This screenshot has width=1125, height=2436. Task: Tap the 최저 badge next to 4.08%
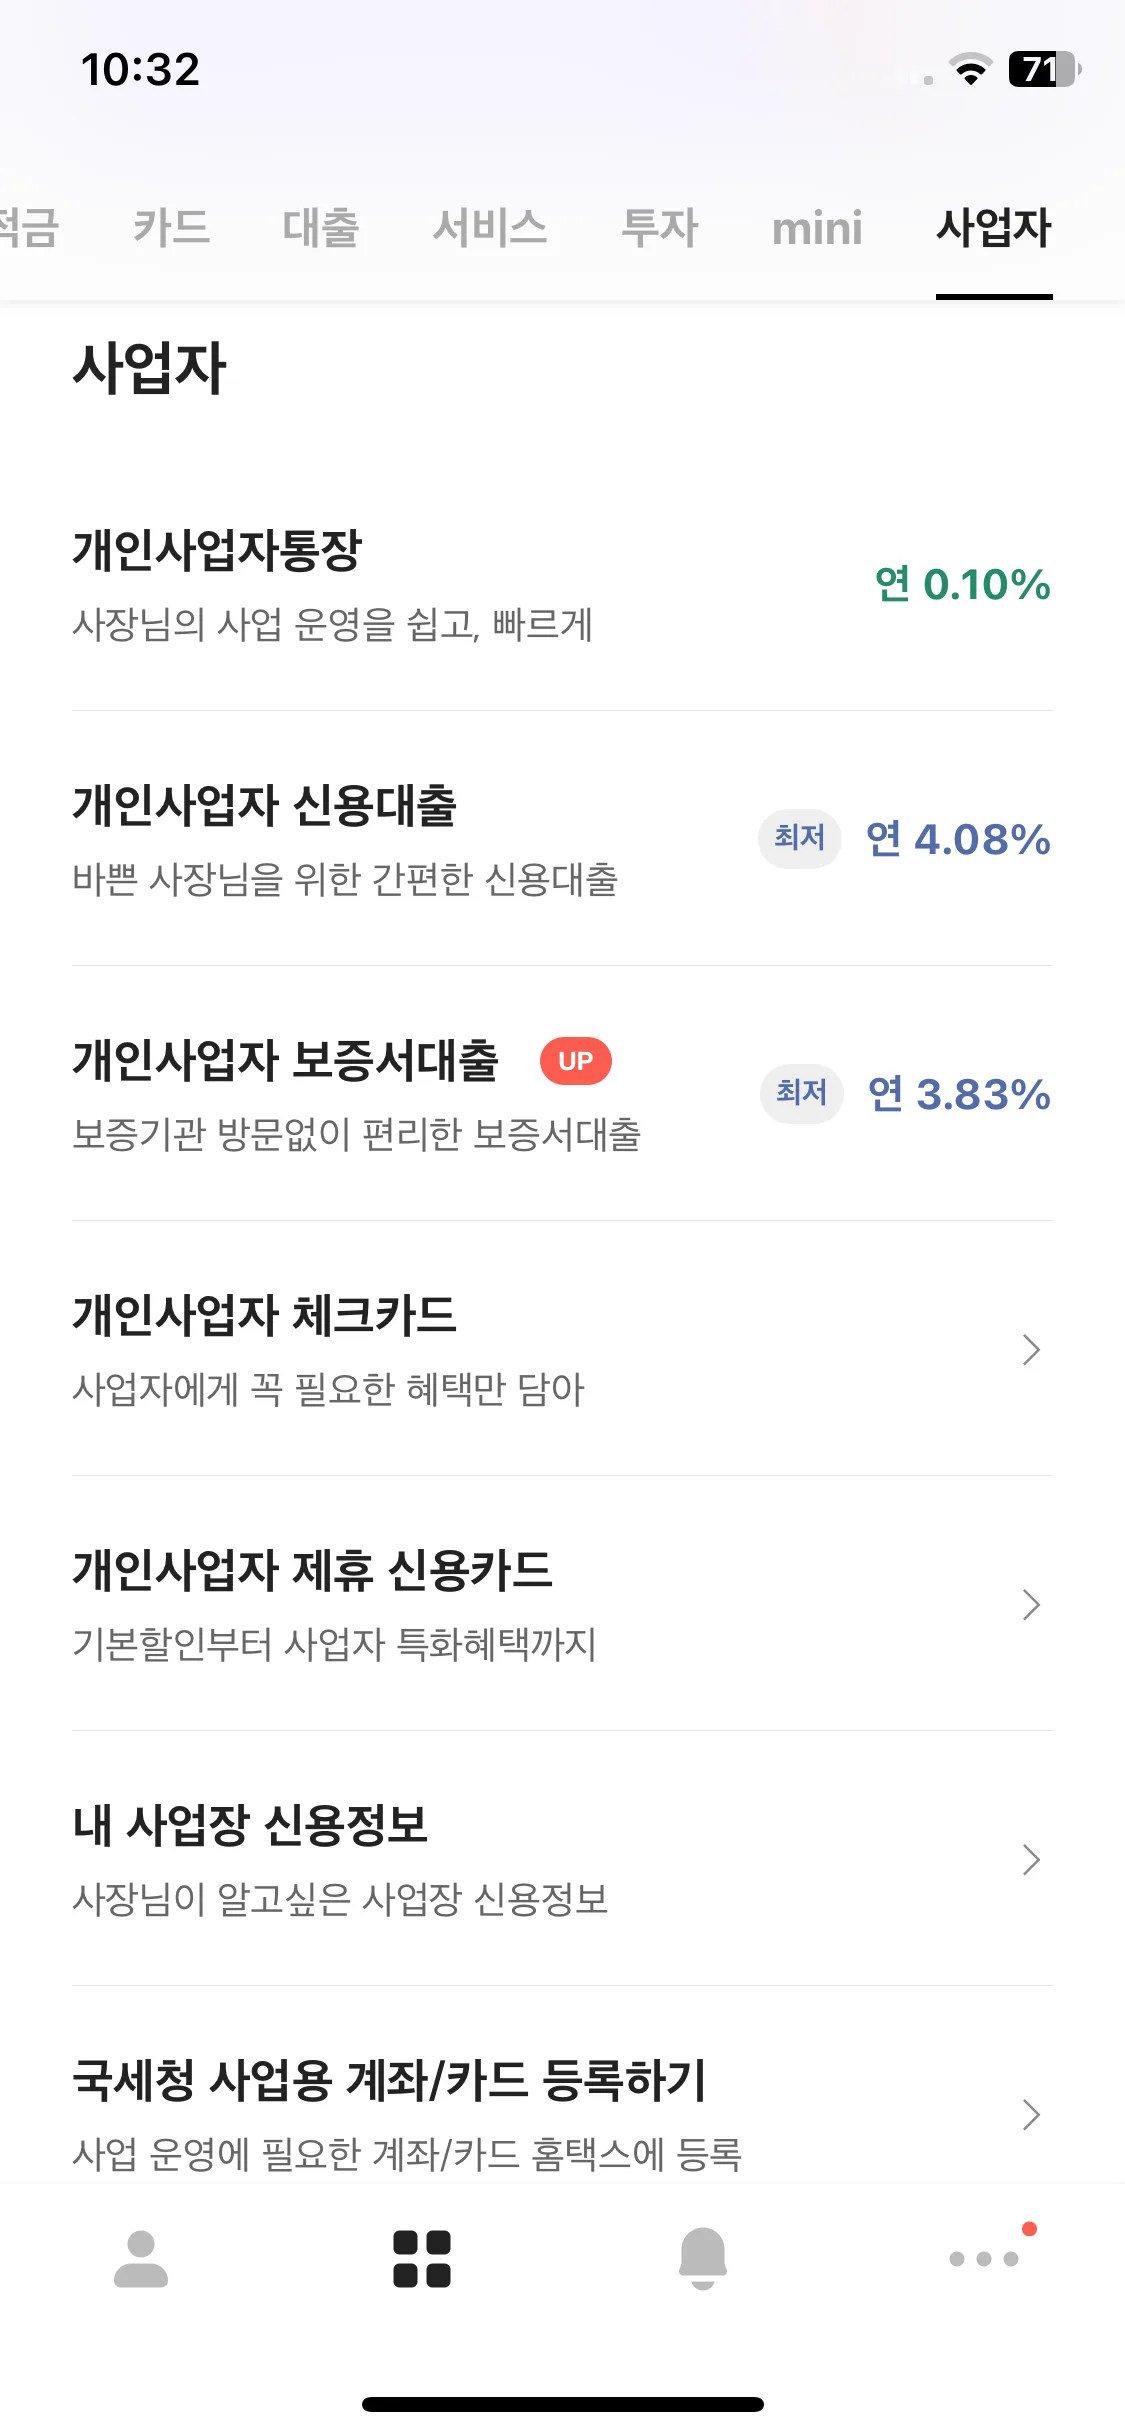coord(800,838)
